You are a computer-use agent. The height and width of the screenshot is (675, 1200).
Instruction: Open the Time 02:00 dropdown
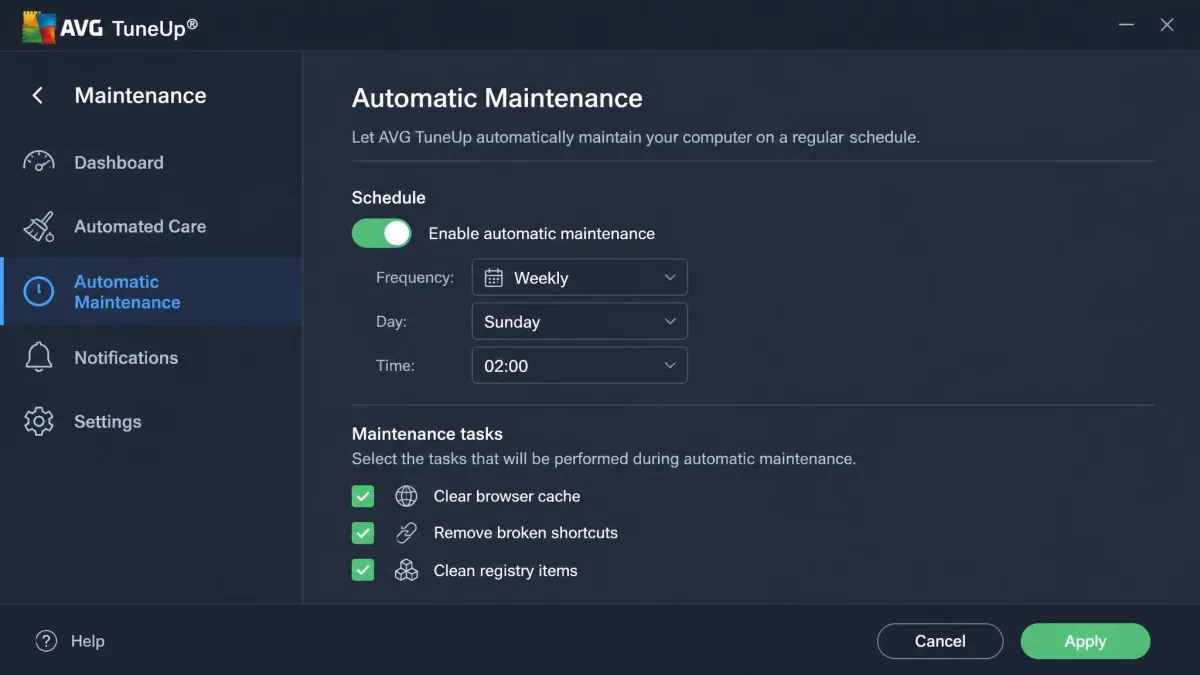(580, 366)
